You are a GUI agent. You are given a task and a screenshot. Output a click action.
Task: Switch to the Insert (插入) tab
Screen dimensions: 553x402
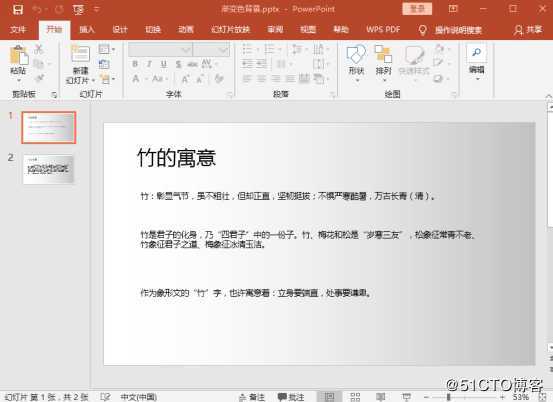87,29
